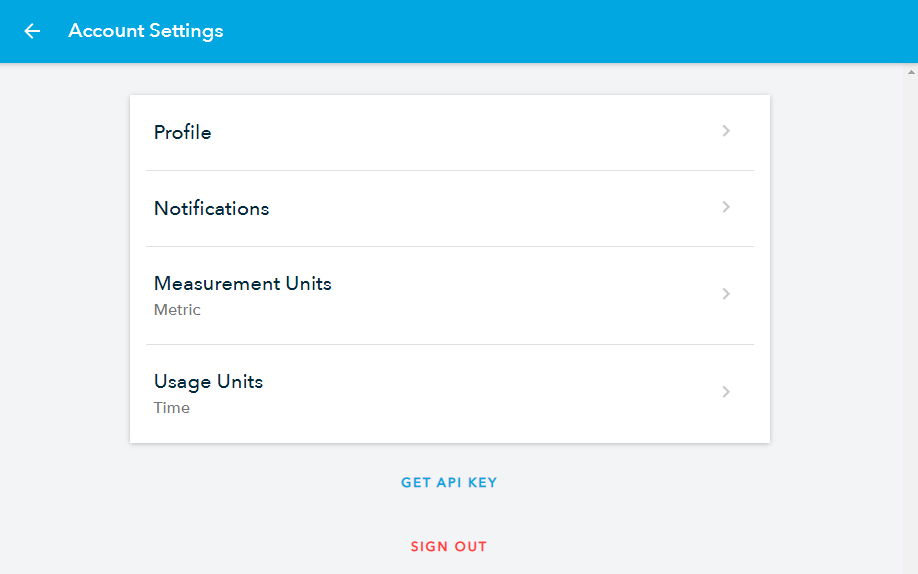This screenshot has height=574, width=918.
Task: Click the Time value under Usage Units
Action: (172, 408)
